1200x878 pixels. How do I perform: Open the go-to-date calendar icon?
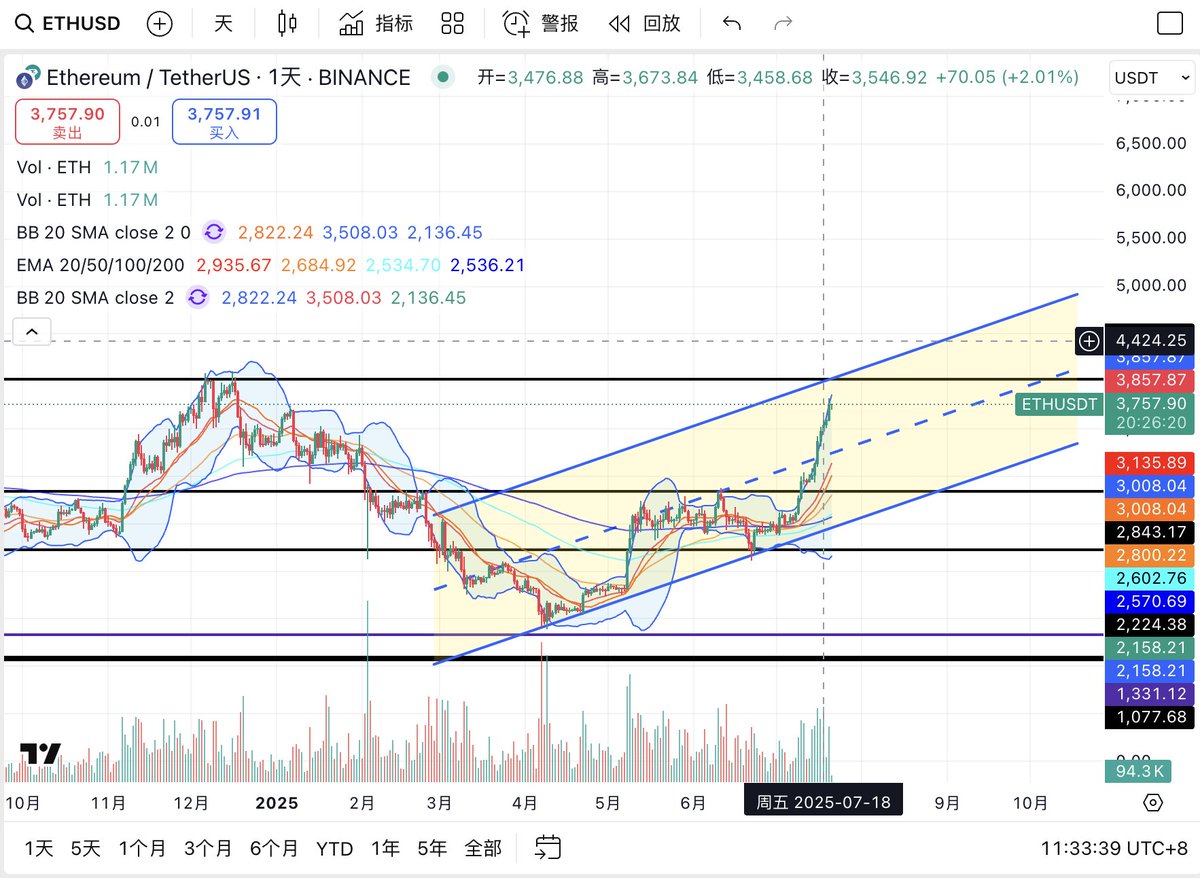click(x=547, y=849)
